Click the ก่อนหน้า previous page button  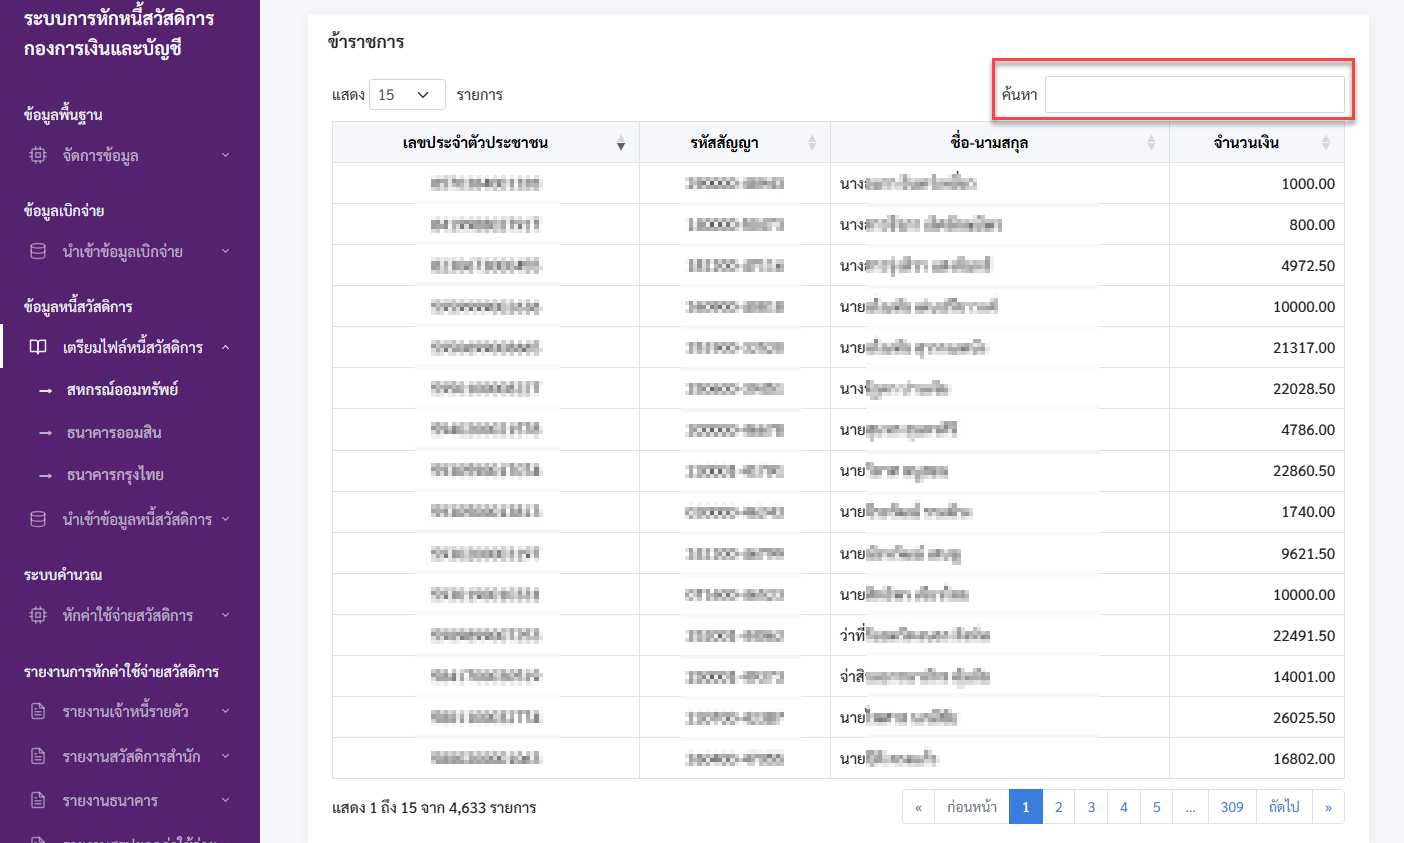[x=972, y=807]
